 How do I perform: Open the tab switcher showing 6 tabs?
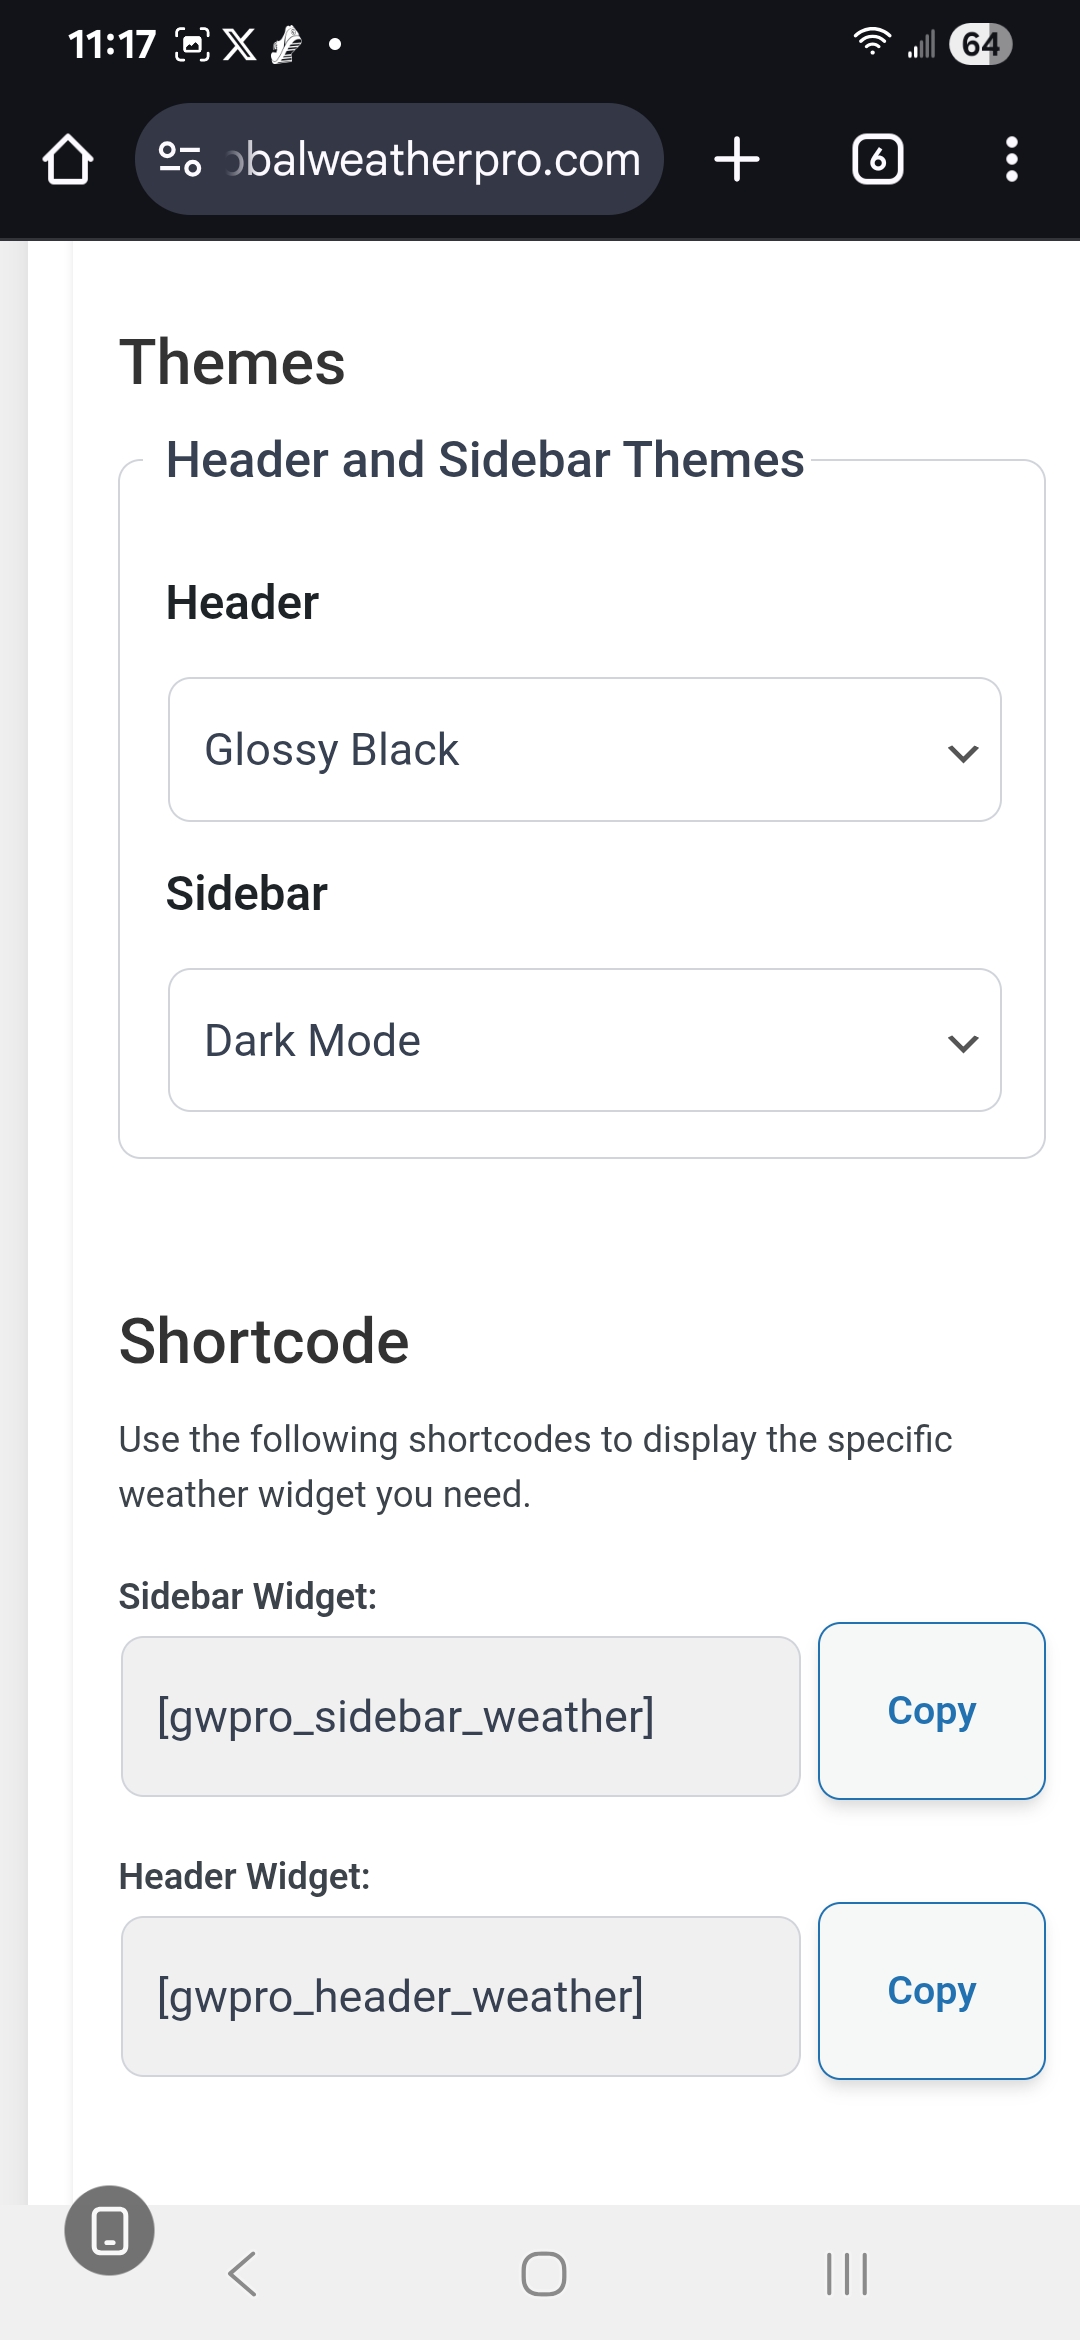(x=877, y=160)
